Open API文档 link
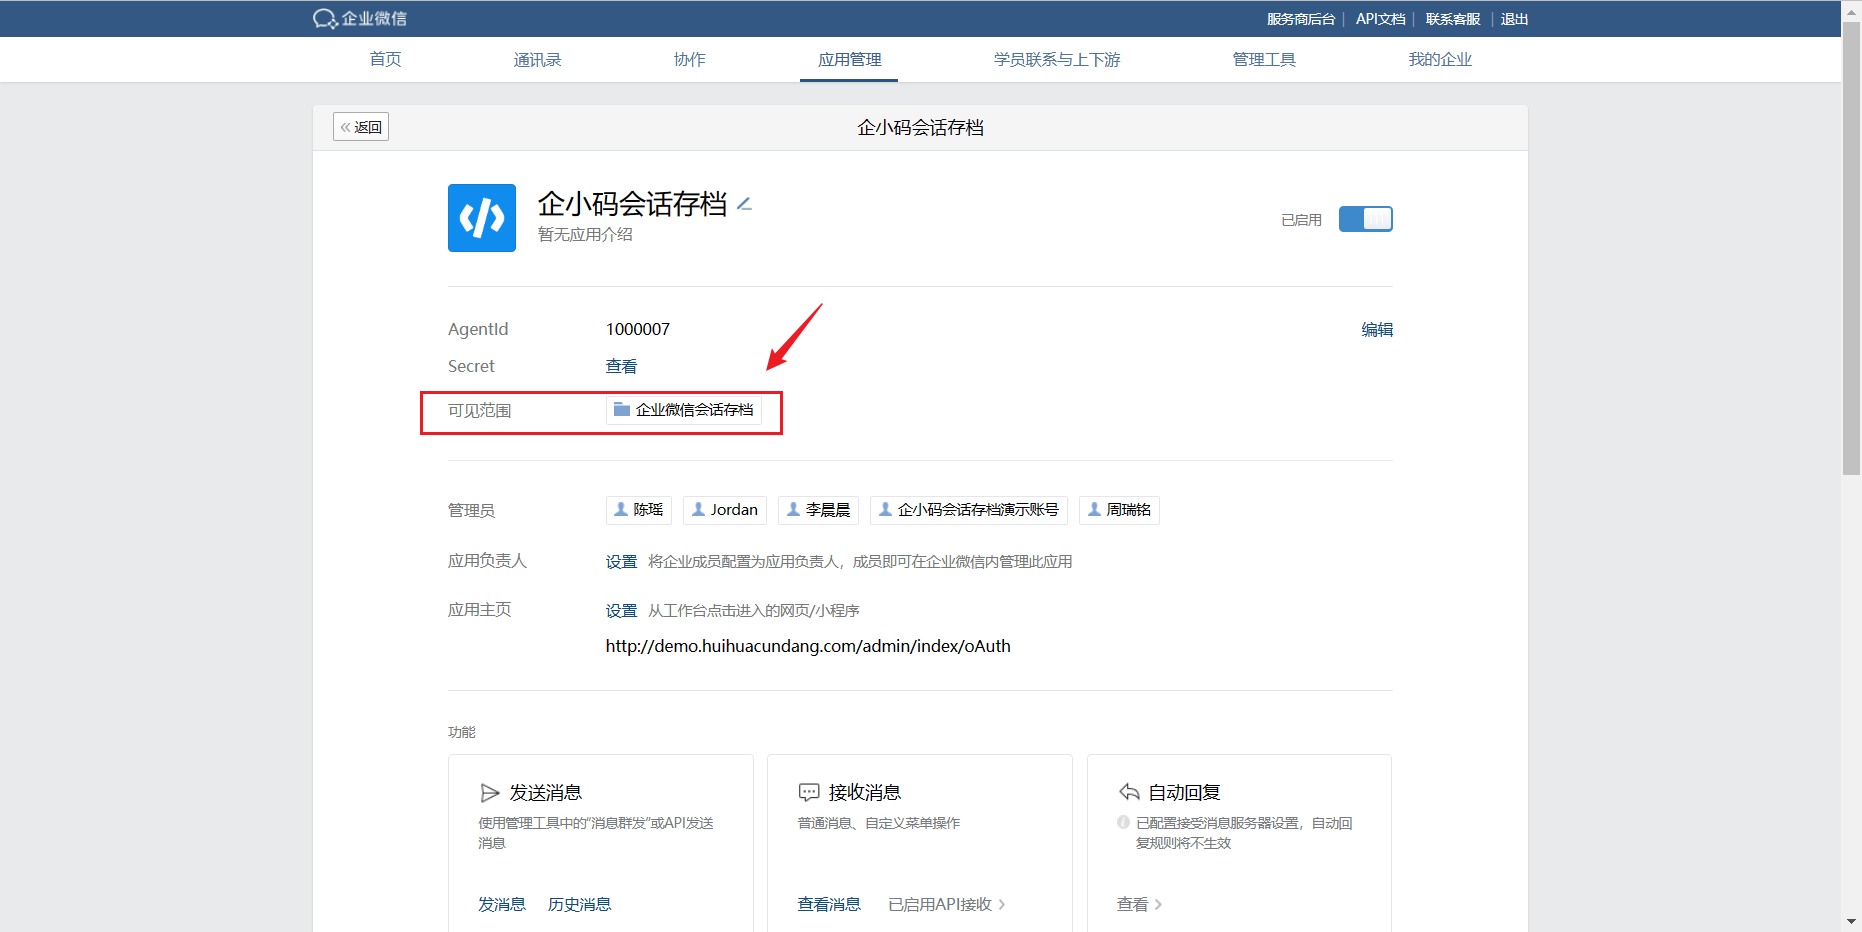This screenshot has height=932, width=1862. tap(1380, 19)
